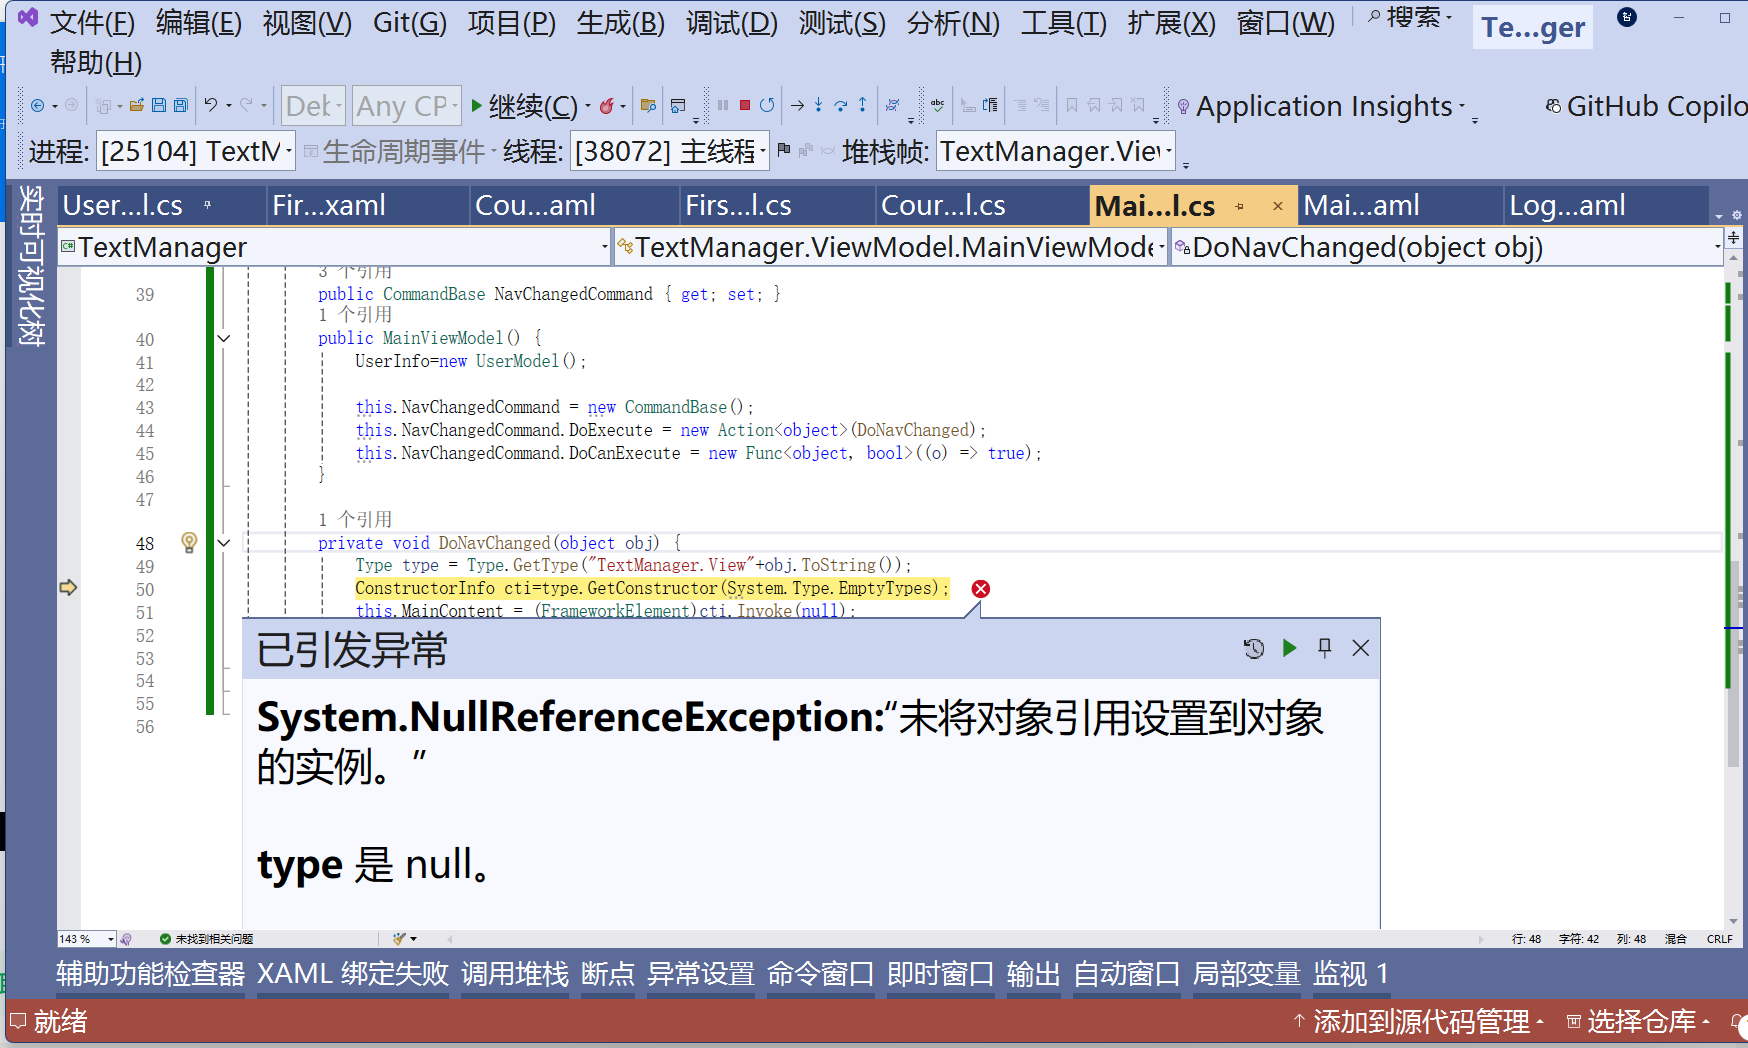Viewport: 1748px width, 1048px height.
Task: Open the 帮助(H) menu
Action: [96, 62]
